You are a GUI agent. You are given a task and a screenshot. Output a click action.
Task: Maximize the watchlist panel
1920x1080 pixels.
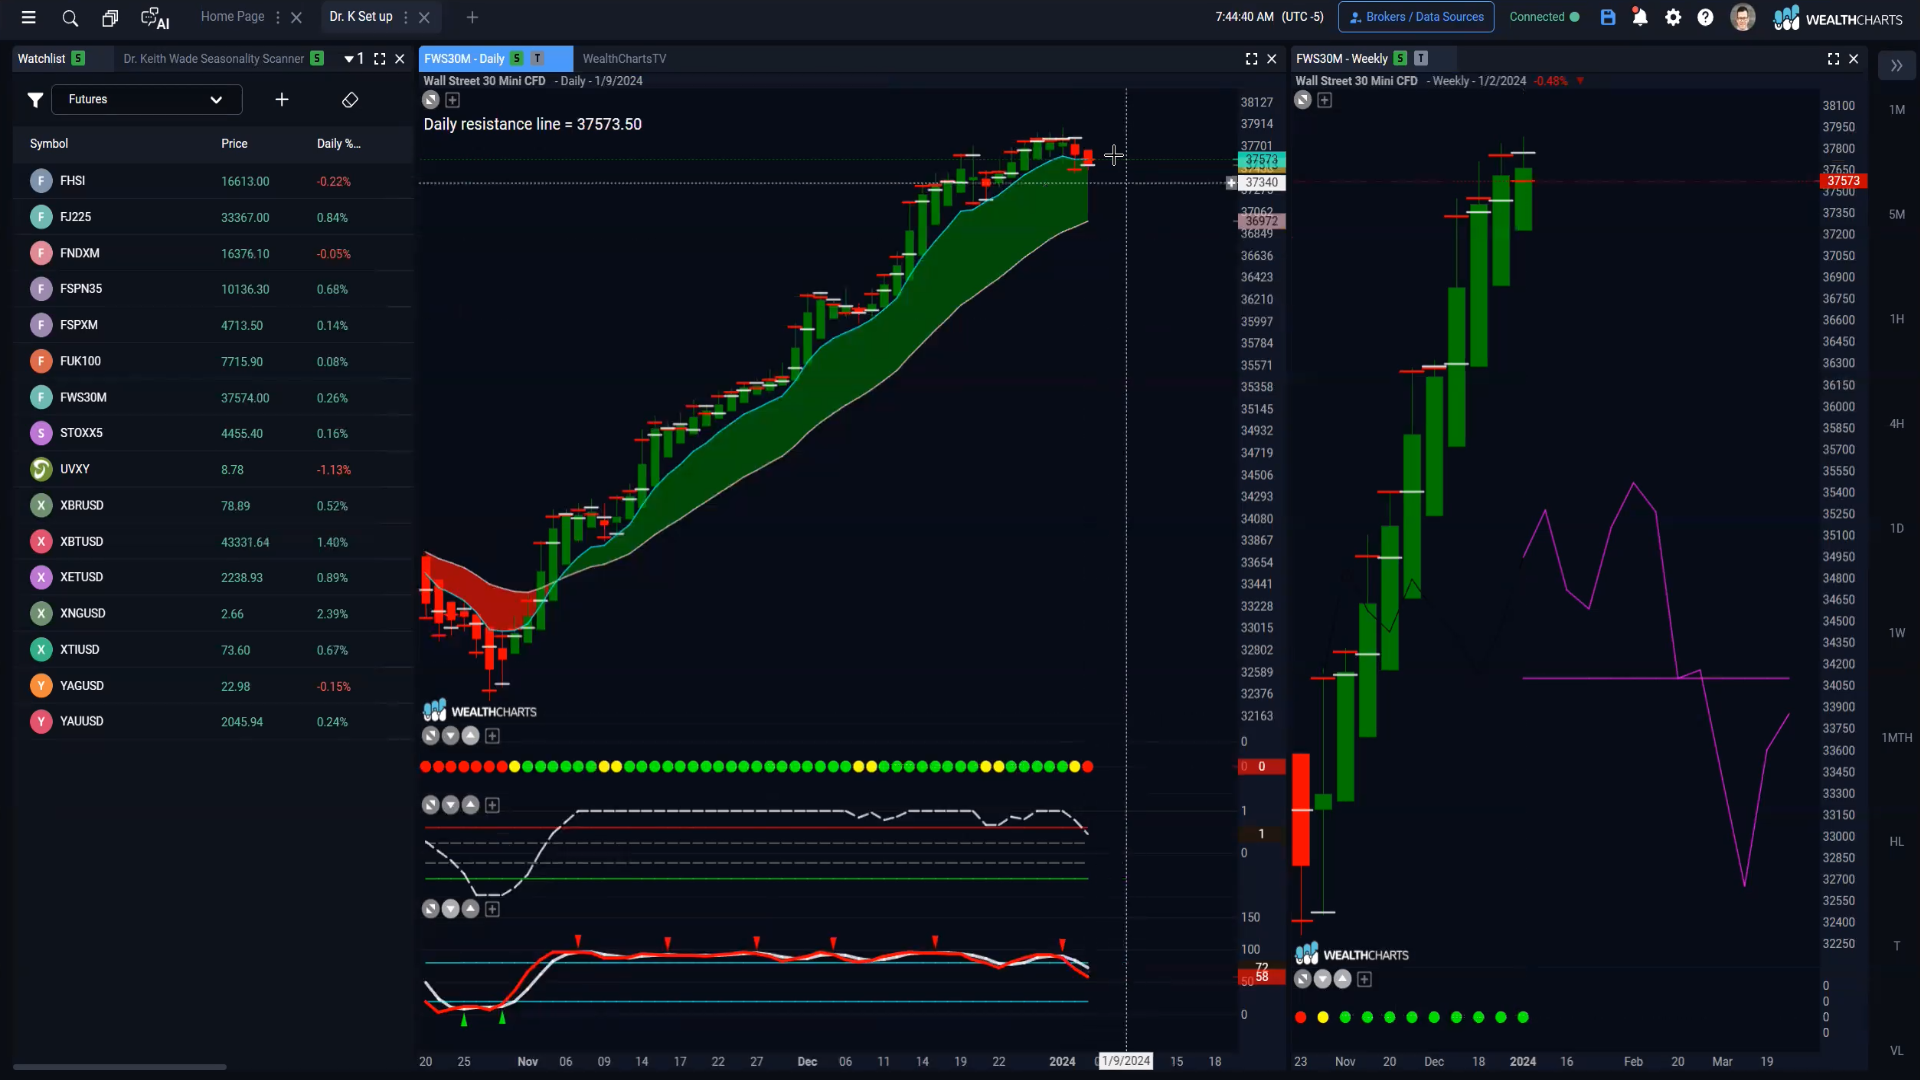380,59
